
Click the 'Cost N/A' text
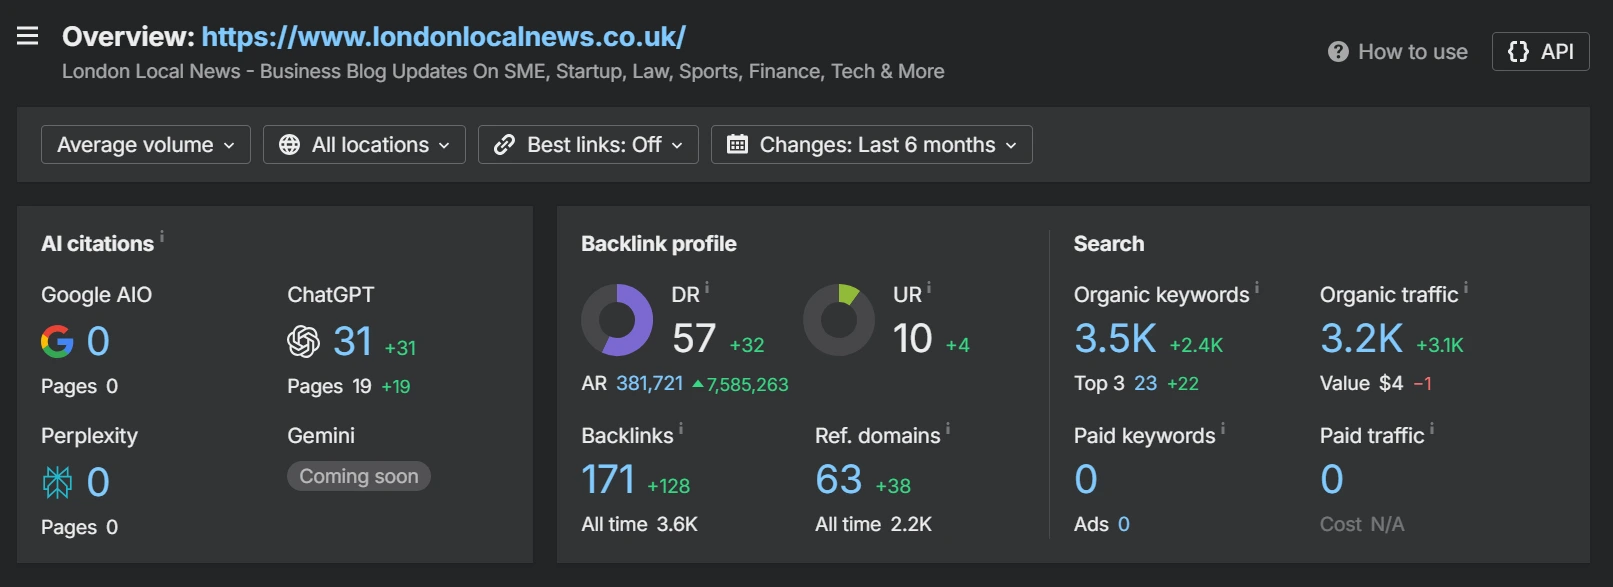(1362, 524)
